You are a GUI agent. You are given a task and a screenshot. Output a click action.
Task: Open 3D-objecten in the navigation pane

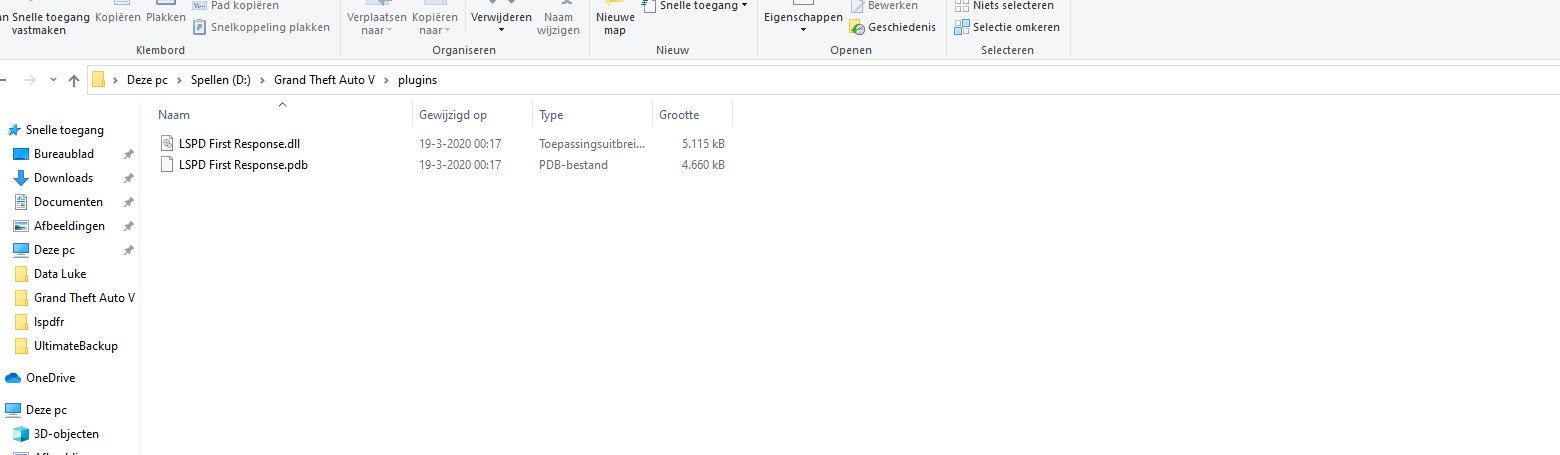(x=66, y=434)
